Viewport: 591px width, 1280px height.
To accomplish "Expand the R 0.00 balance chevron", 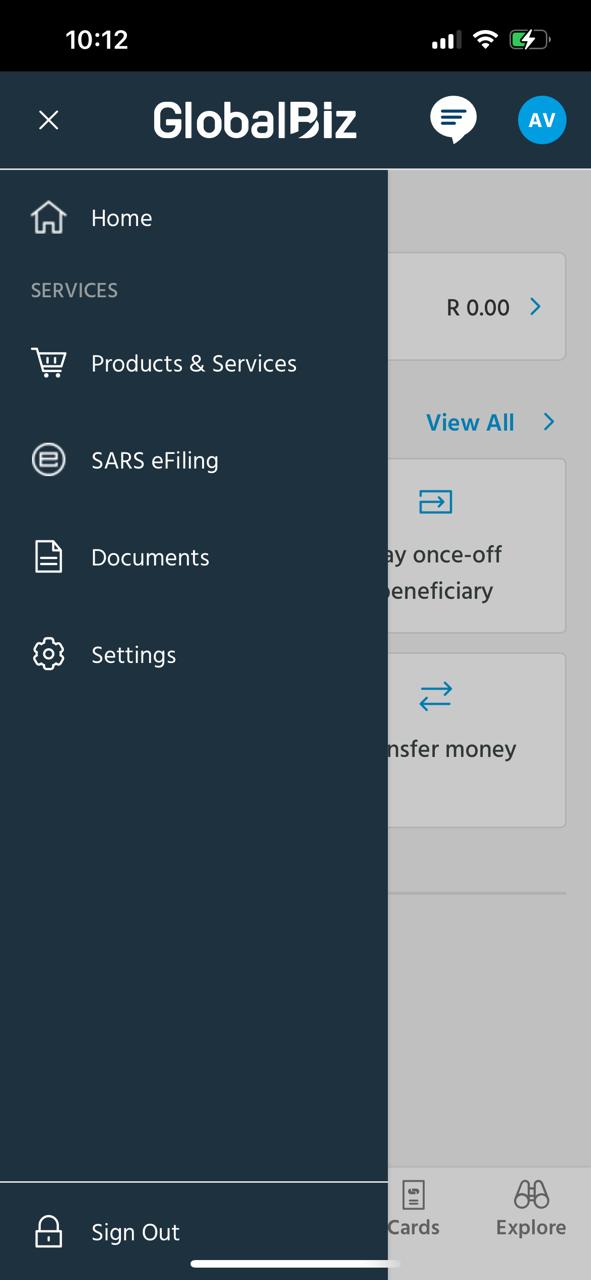I will click(x=535, y=306).
